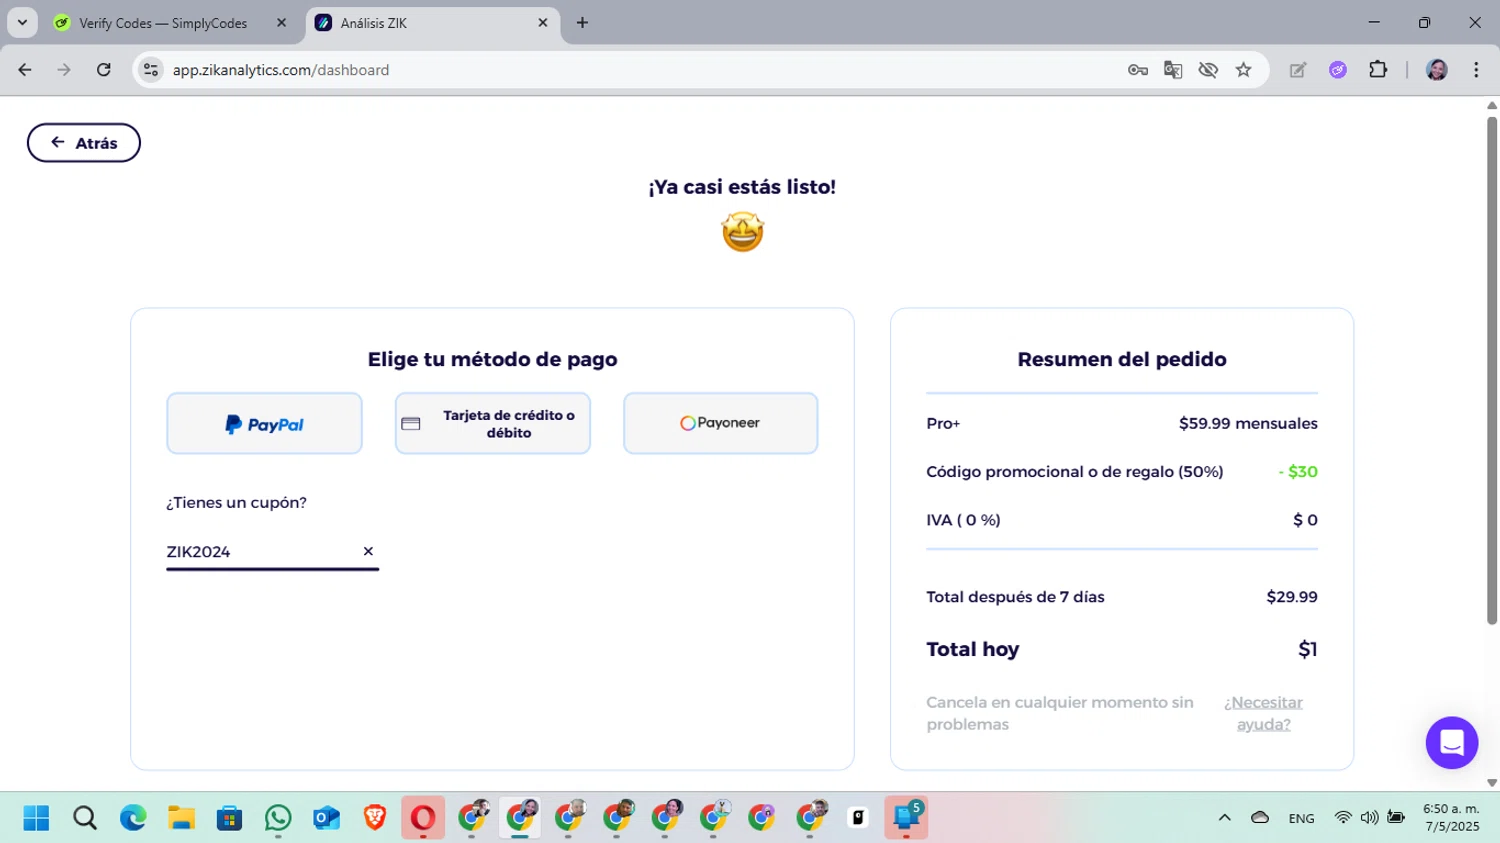Viewport: 1500px width, 843px height.
Task: Bookmark this page with the star
Action: coord(1244,70)
